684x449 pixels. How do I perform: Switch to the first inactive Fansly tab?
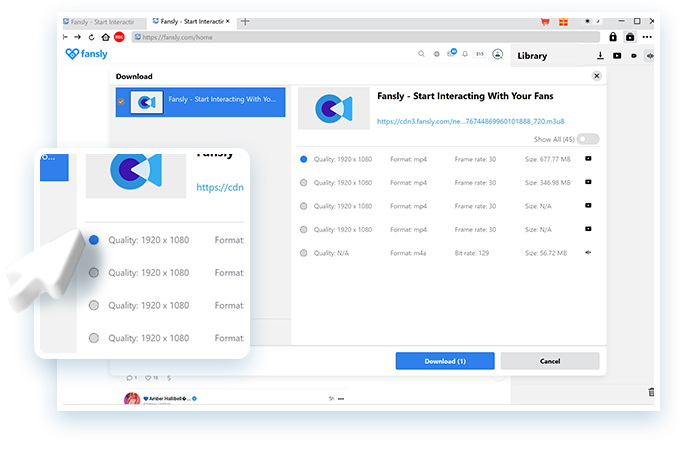pos(103,22)
